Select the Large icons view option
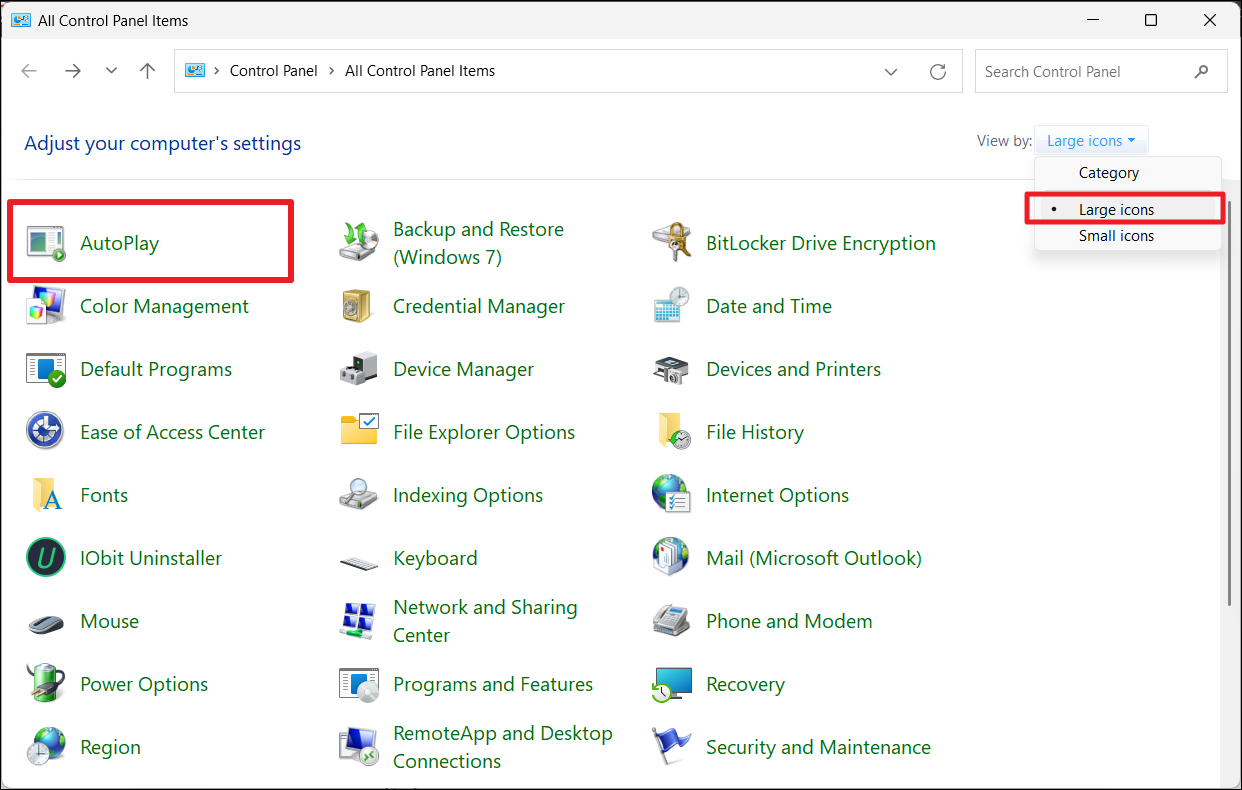 (x=1116, y=210)
